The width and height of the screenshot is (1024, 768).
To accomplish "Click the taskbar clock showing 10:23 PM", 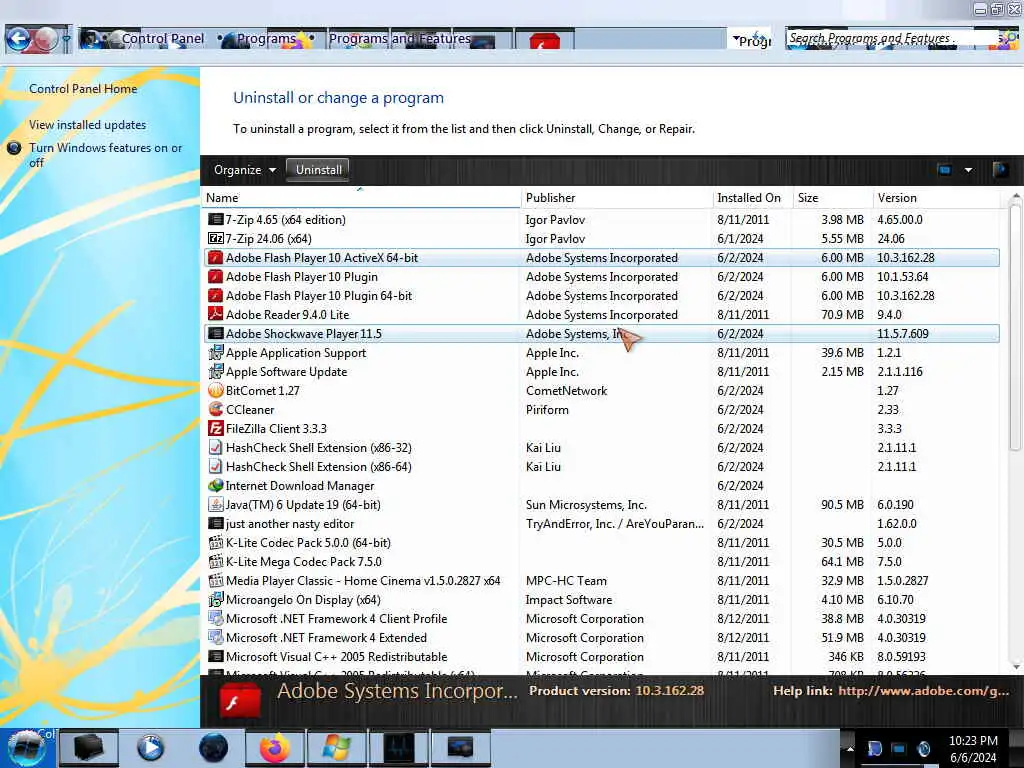I will [972, 749].
